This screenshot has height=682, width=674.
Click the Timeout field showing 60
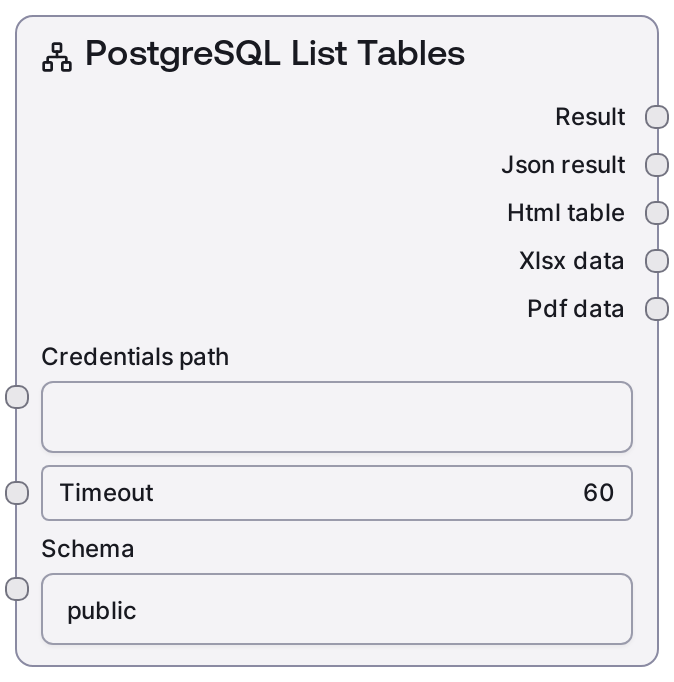tap(336, 493)
